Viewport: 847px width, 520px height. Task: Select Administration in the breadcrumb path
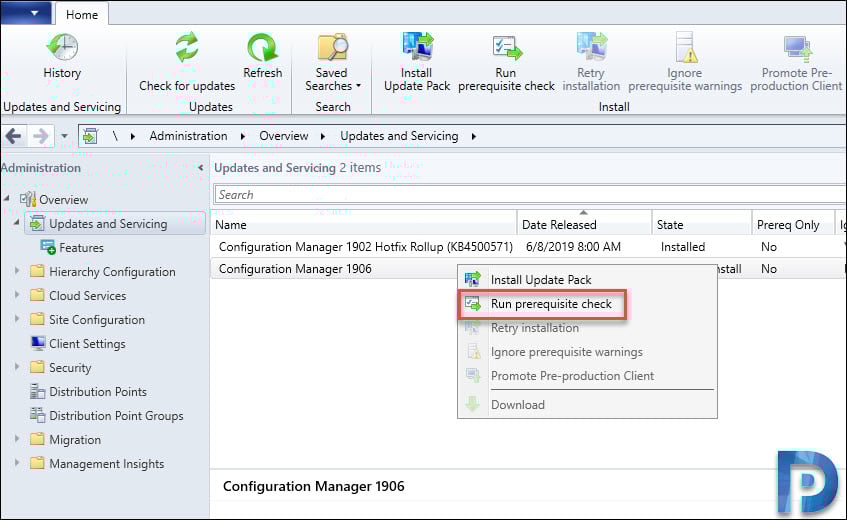[188, 136]
